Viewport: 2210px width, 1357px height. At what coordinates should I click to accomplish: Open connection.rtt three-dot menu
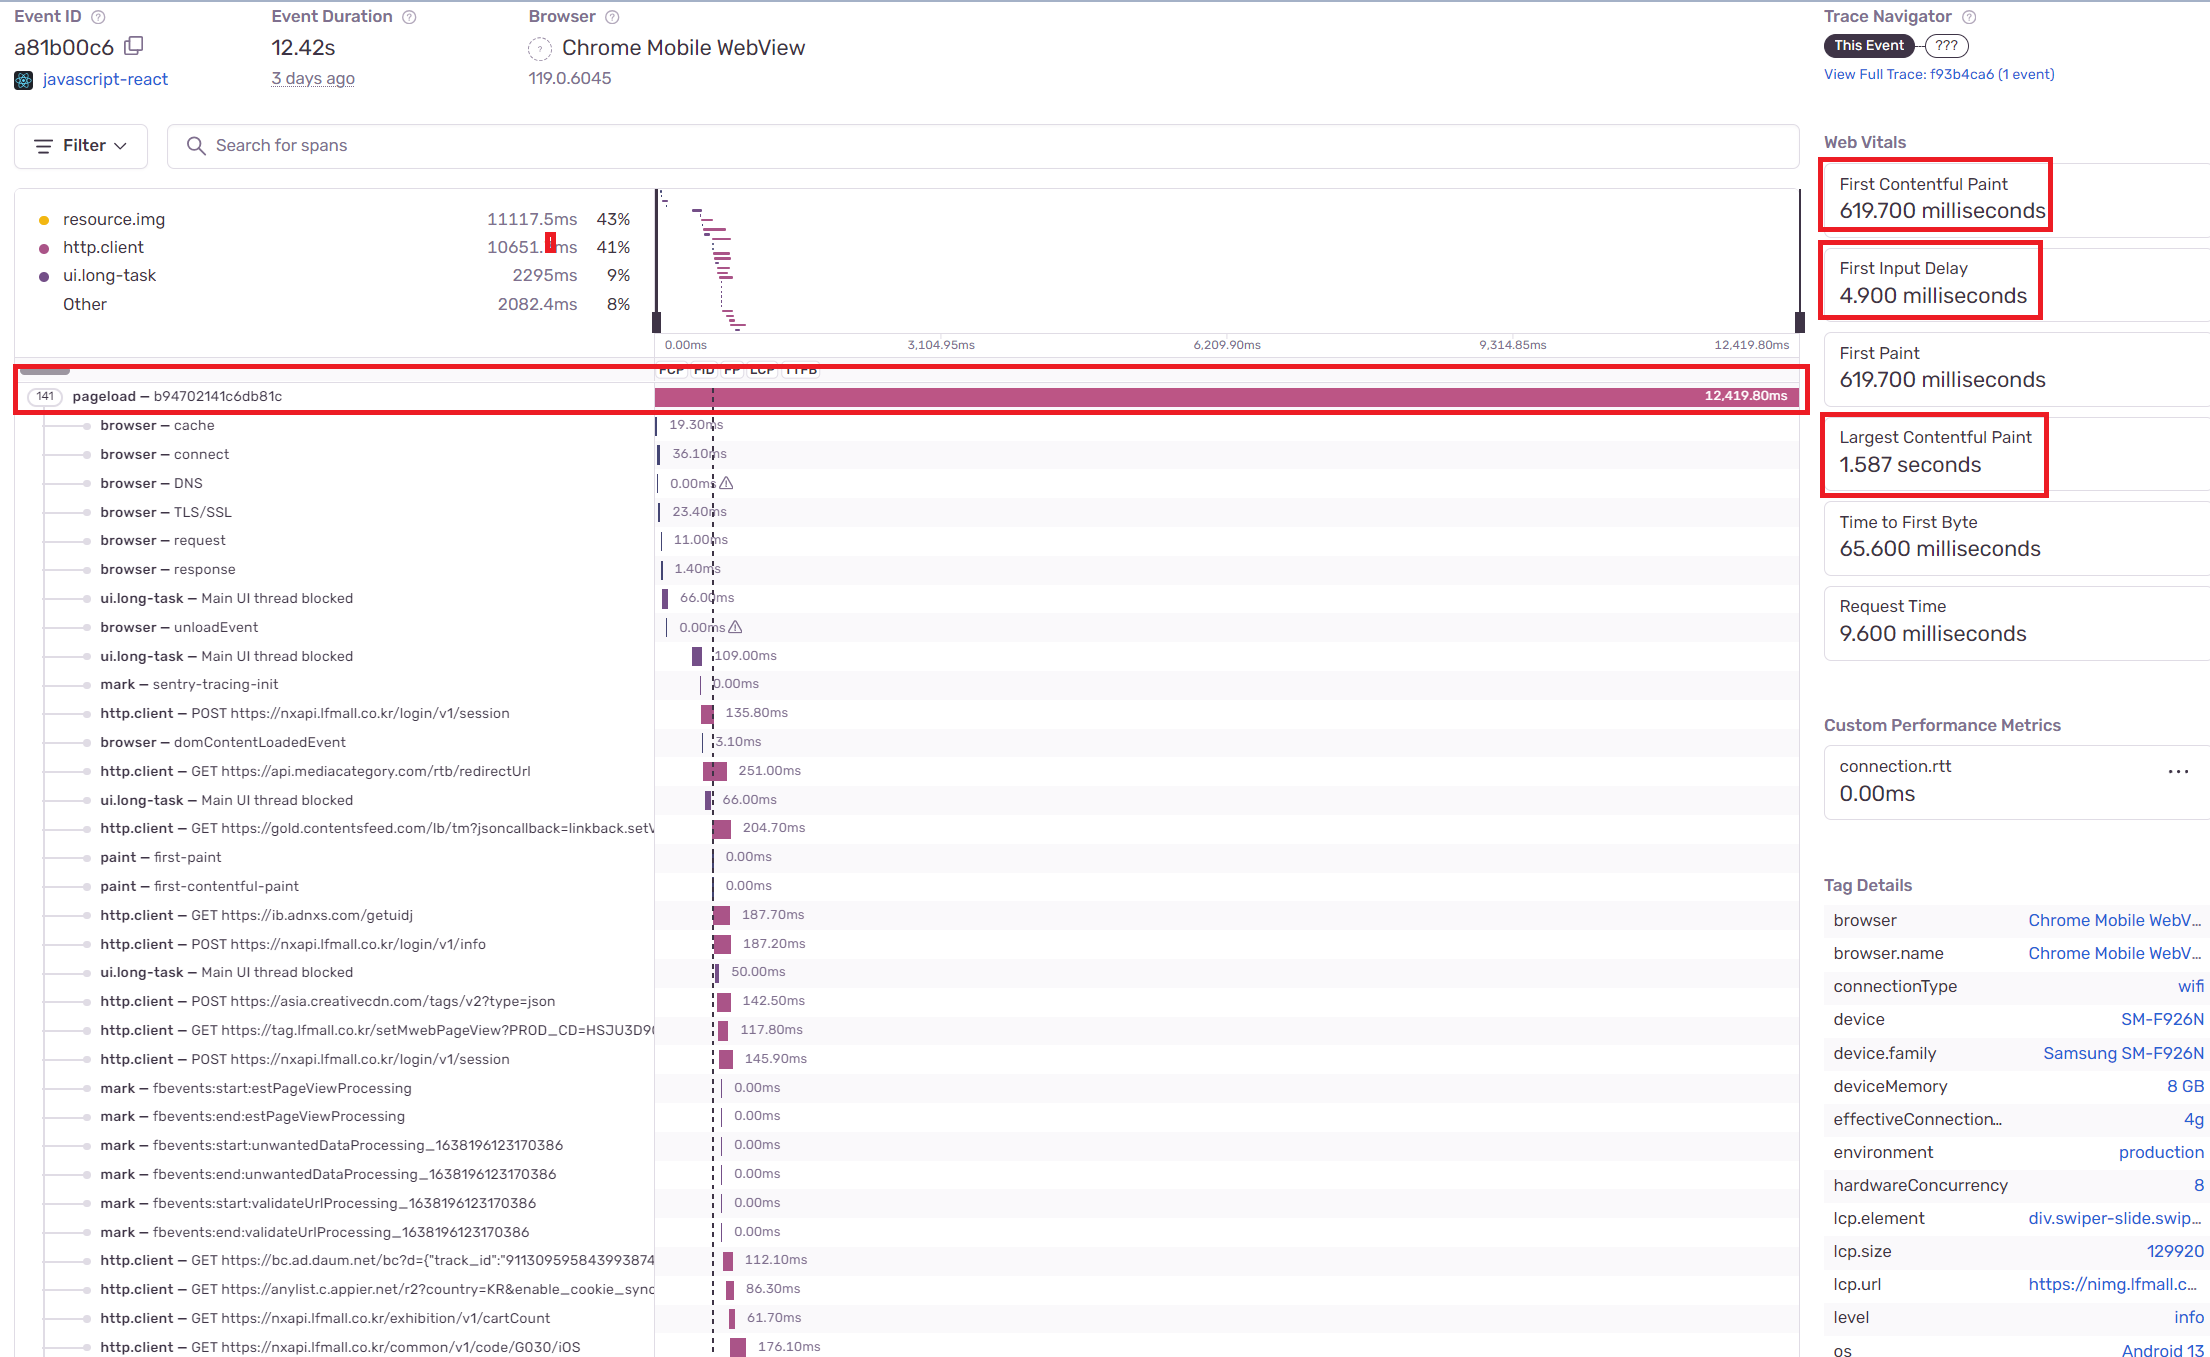pos(2178,771)
